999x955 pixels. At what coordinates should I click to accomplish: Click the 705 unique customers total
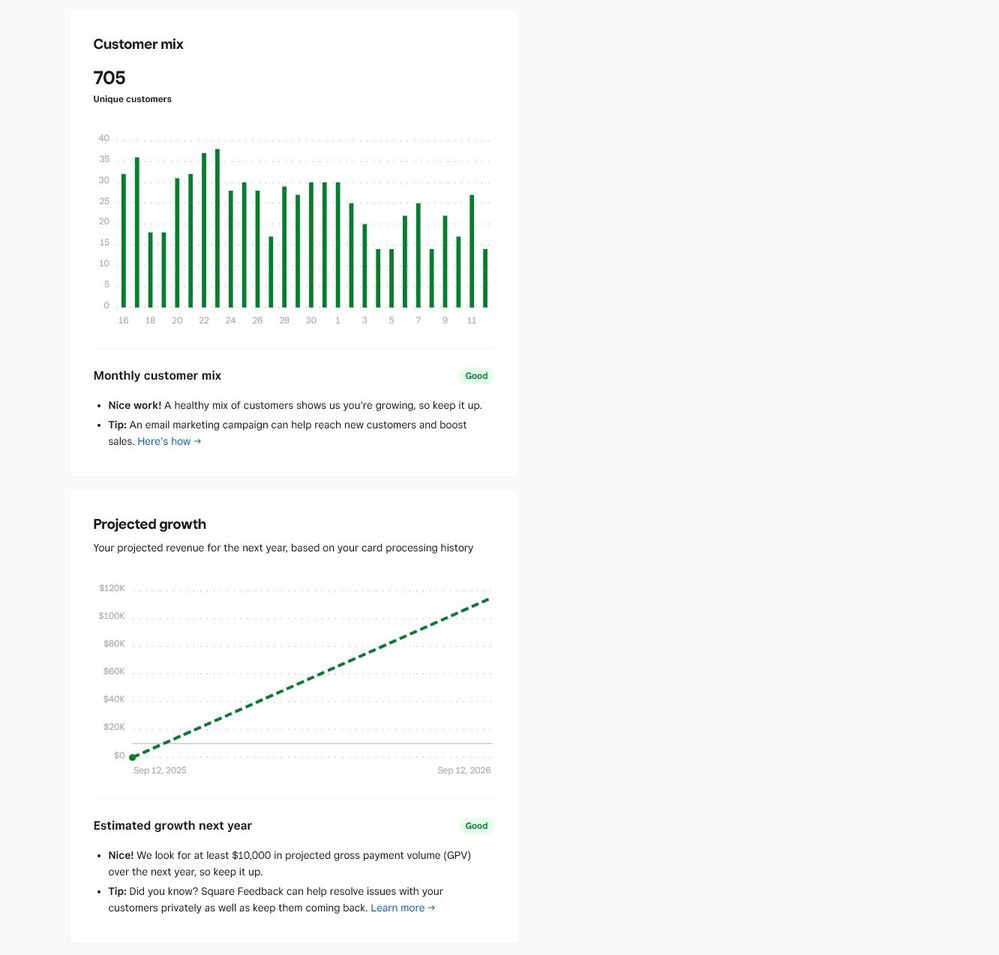click(x=109, y=78)
